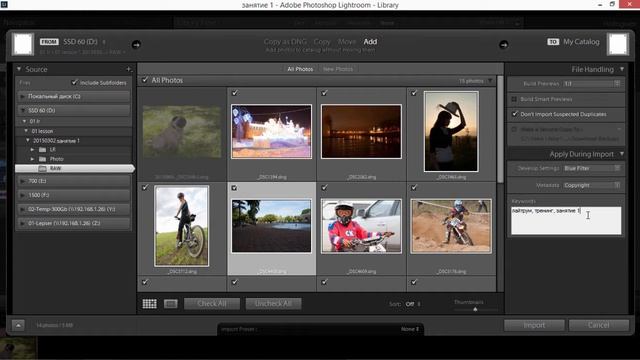Uncheck the dirt bike jumping photo
The image size is (640, 360).
[414, 187]
